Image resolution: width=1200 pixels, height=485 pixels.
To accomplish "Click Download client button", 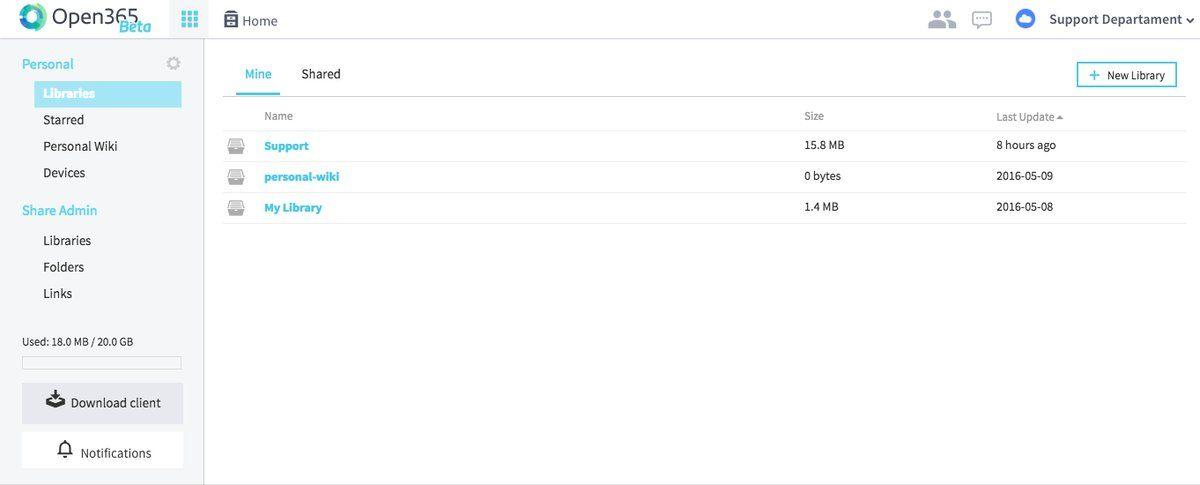I will point(102,402).
